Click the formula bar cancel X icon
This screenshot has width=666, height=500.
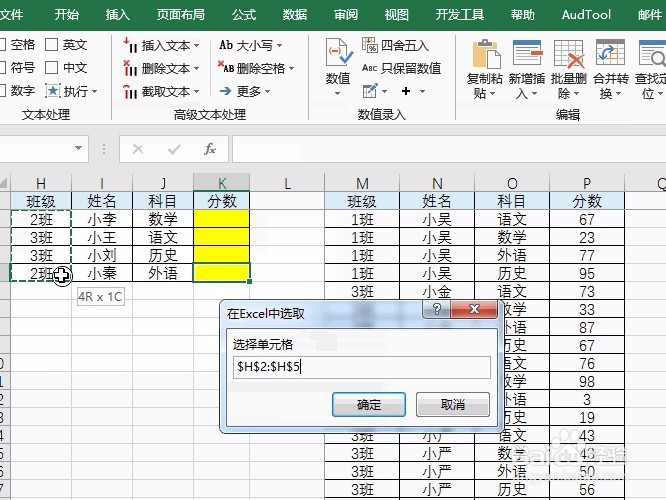tap(138, 149)
